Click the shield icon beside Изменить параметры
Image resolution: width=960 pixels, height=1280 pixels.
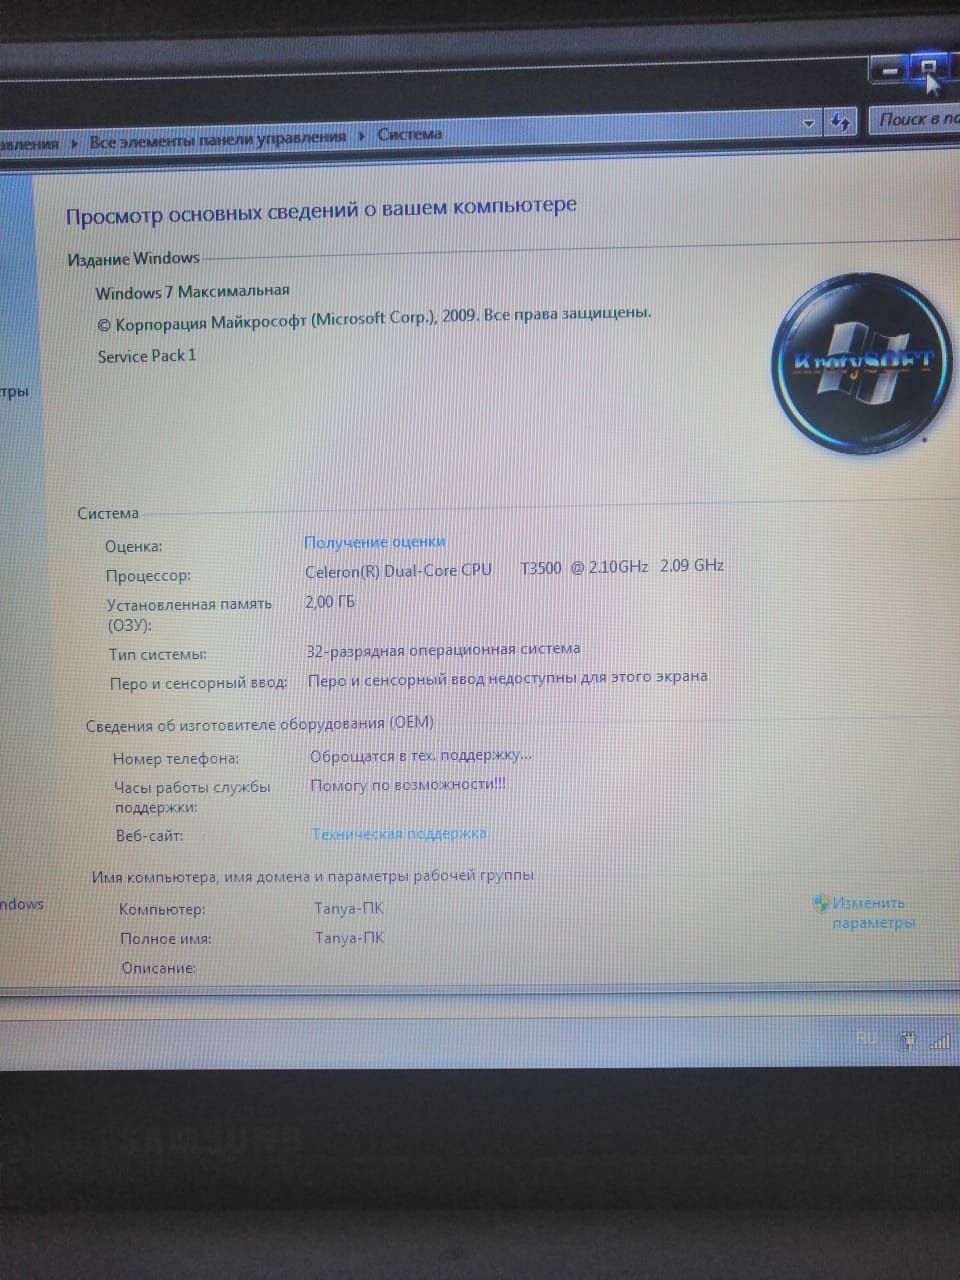tap(820, 902)
